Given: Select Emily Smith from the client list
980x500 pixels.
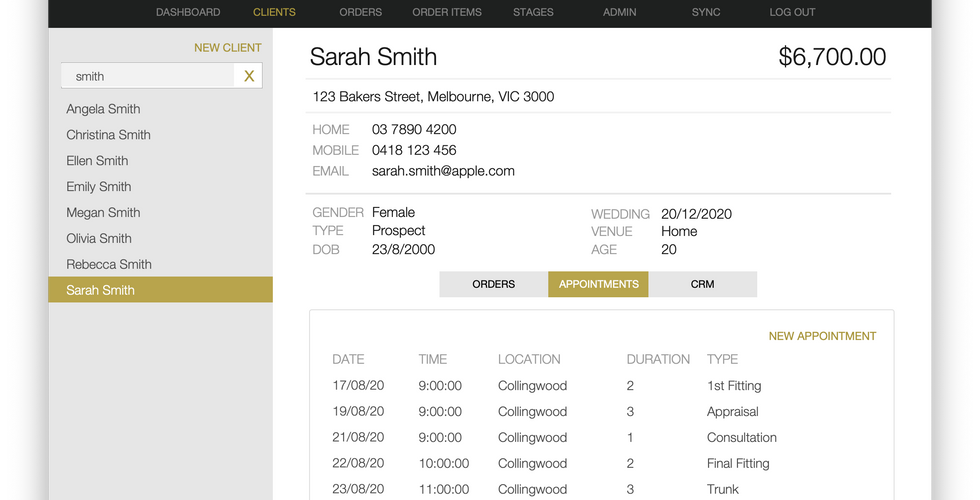Looking at the screenshot, I should [99, 186].
